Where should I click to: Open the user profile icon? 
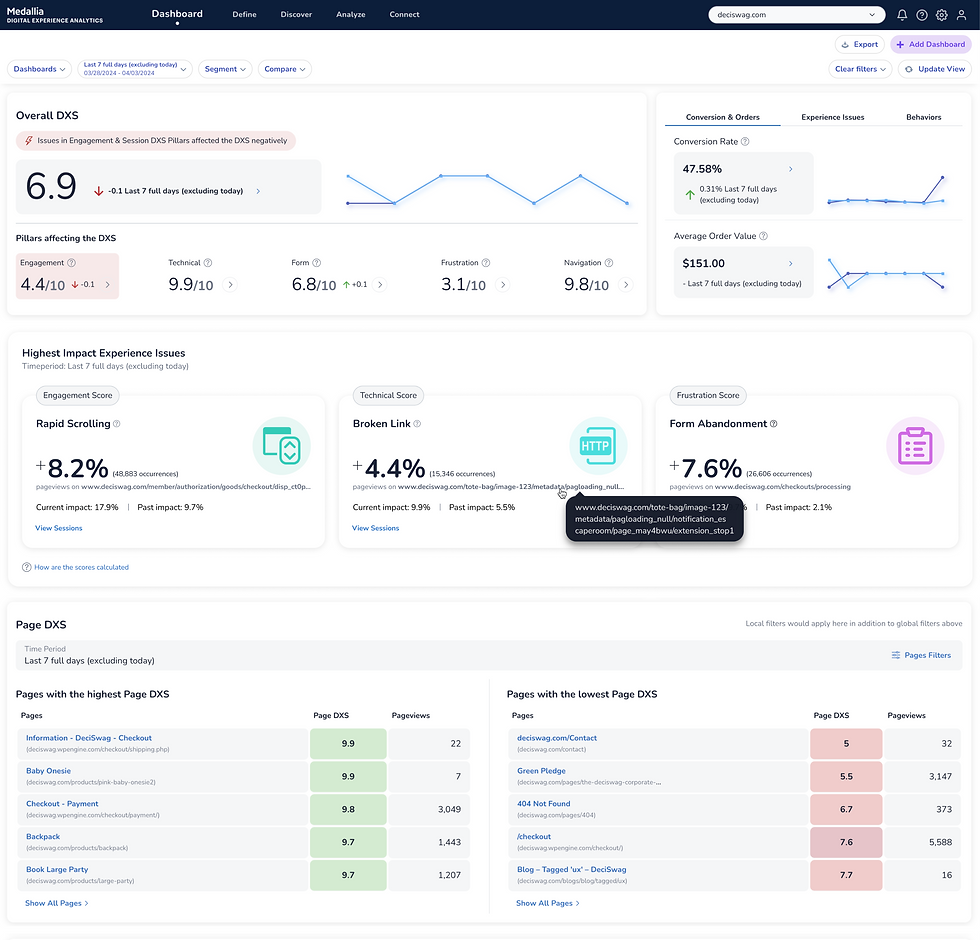tap(961, 15)
